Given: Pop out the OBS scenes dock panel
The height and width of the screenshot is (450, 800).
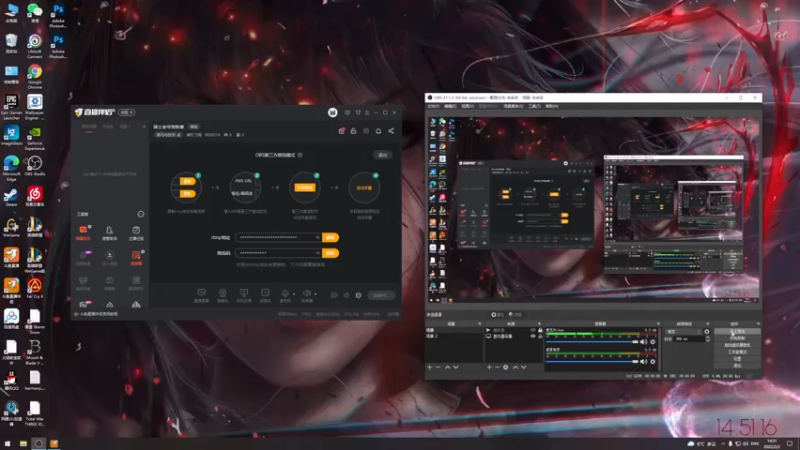Looking at the screenshot, I should tap(480, 324).
